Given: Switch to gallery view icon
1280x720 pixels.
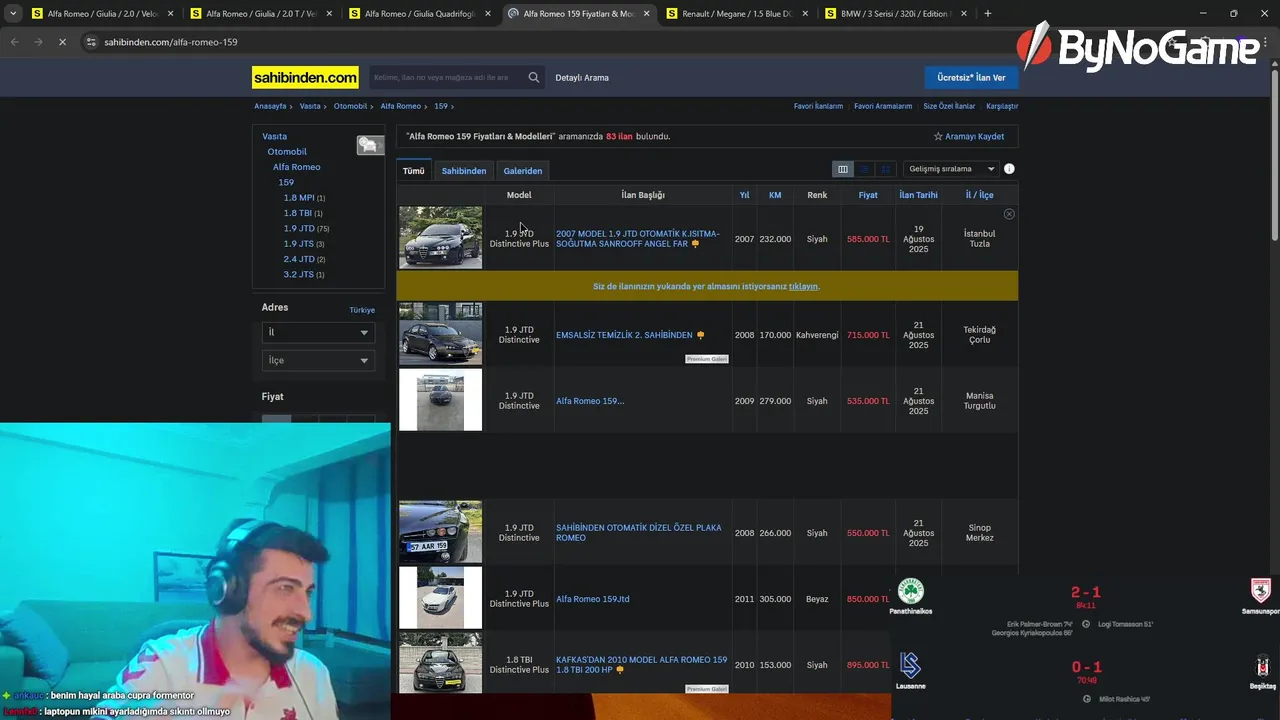Looking at the screenshot, I should point(886,169).
